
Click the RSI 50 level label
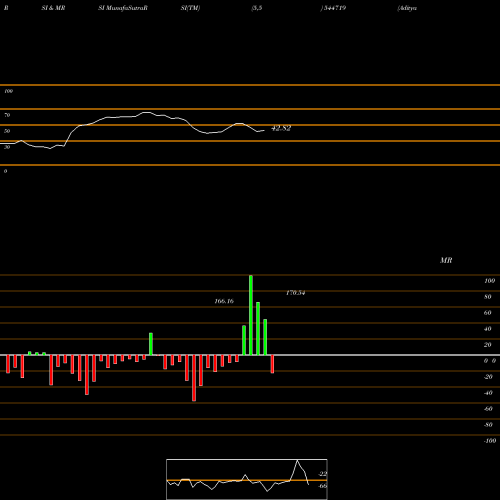coord(7,131)
